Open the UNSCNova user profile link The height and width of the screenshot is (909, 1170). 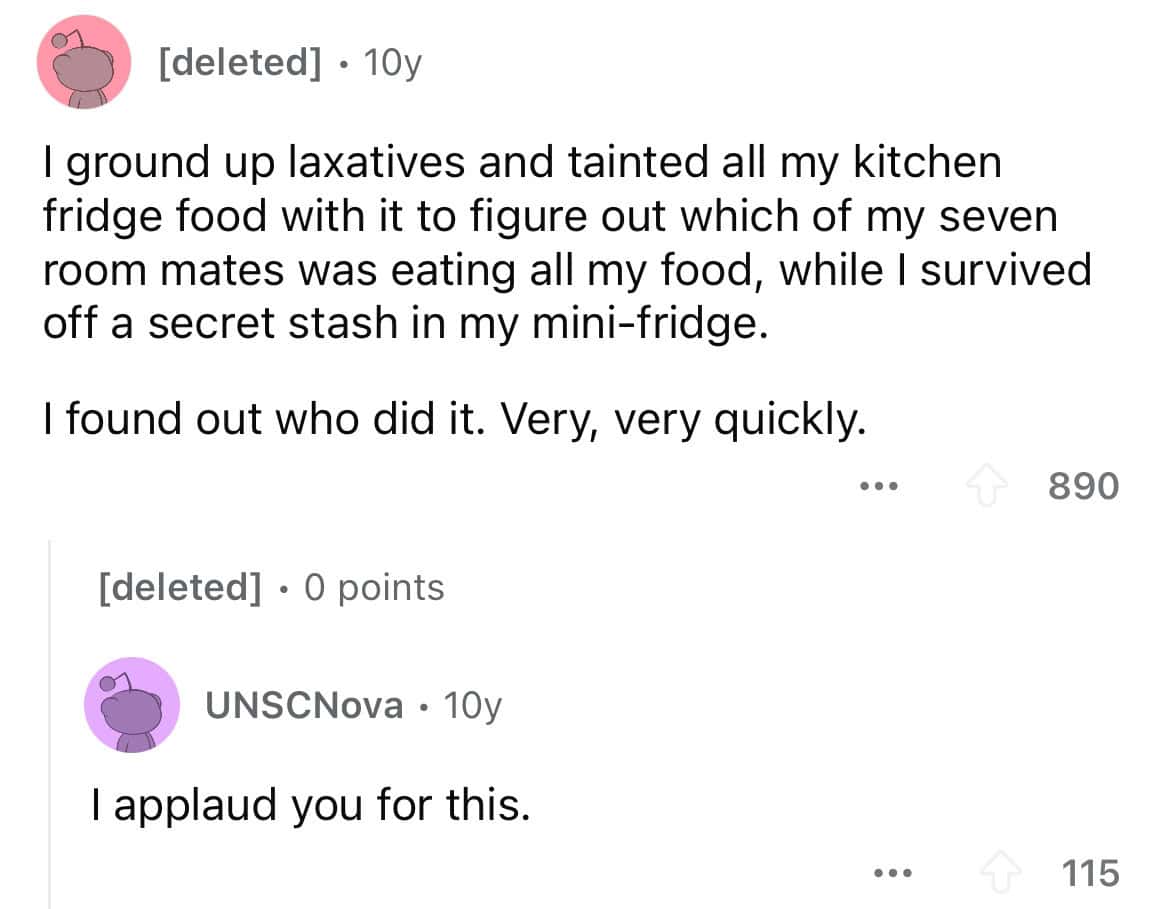point(304,706)
